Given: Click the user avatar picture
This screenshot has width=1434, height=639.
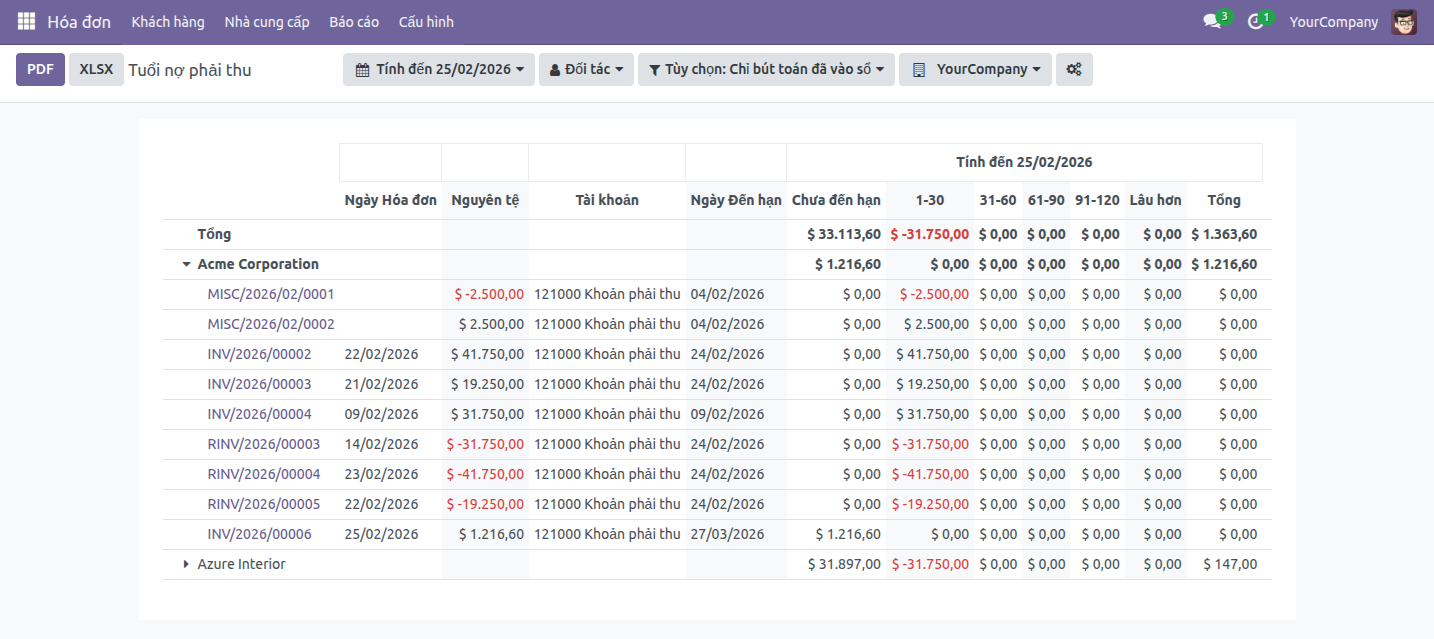Looking at the screenshot, I should point(1404,22).
